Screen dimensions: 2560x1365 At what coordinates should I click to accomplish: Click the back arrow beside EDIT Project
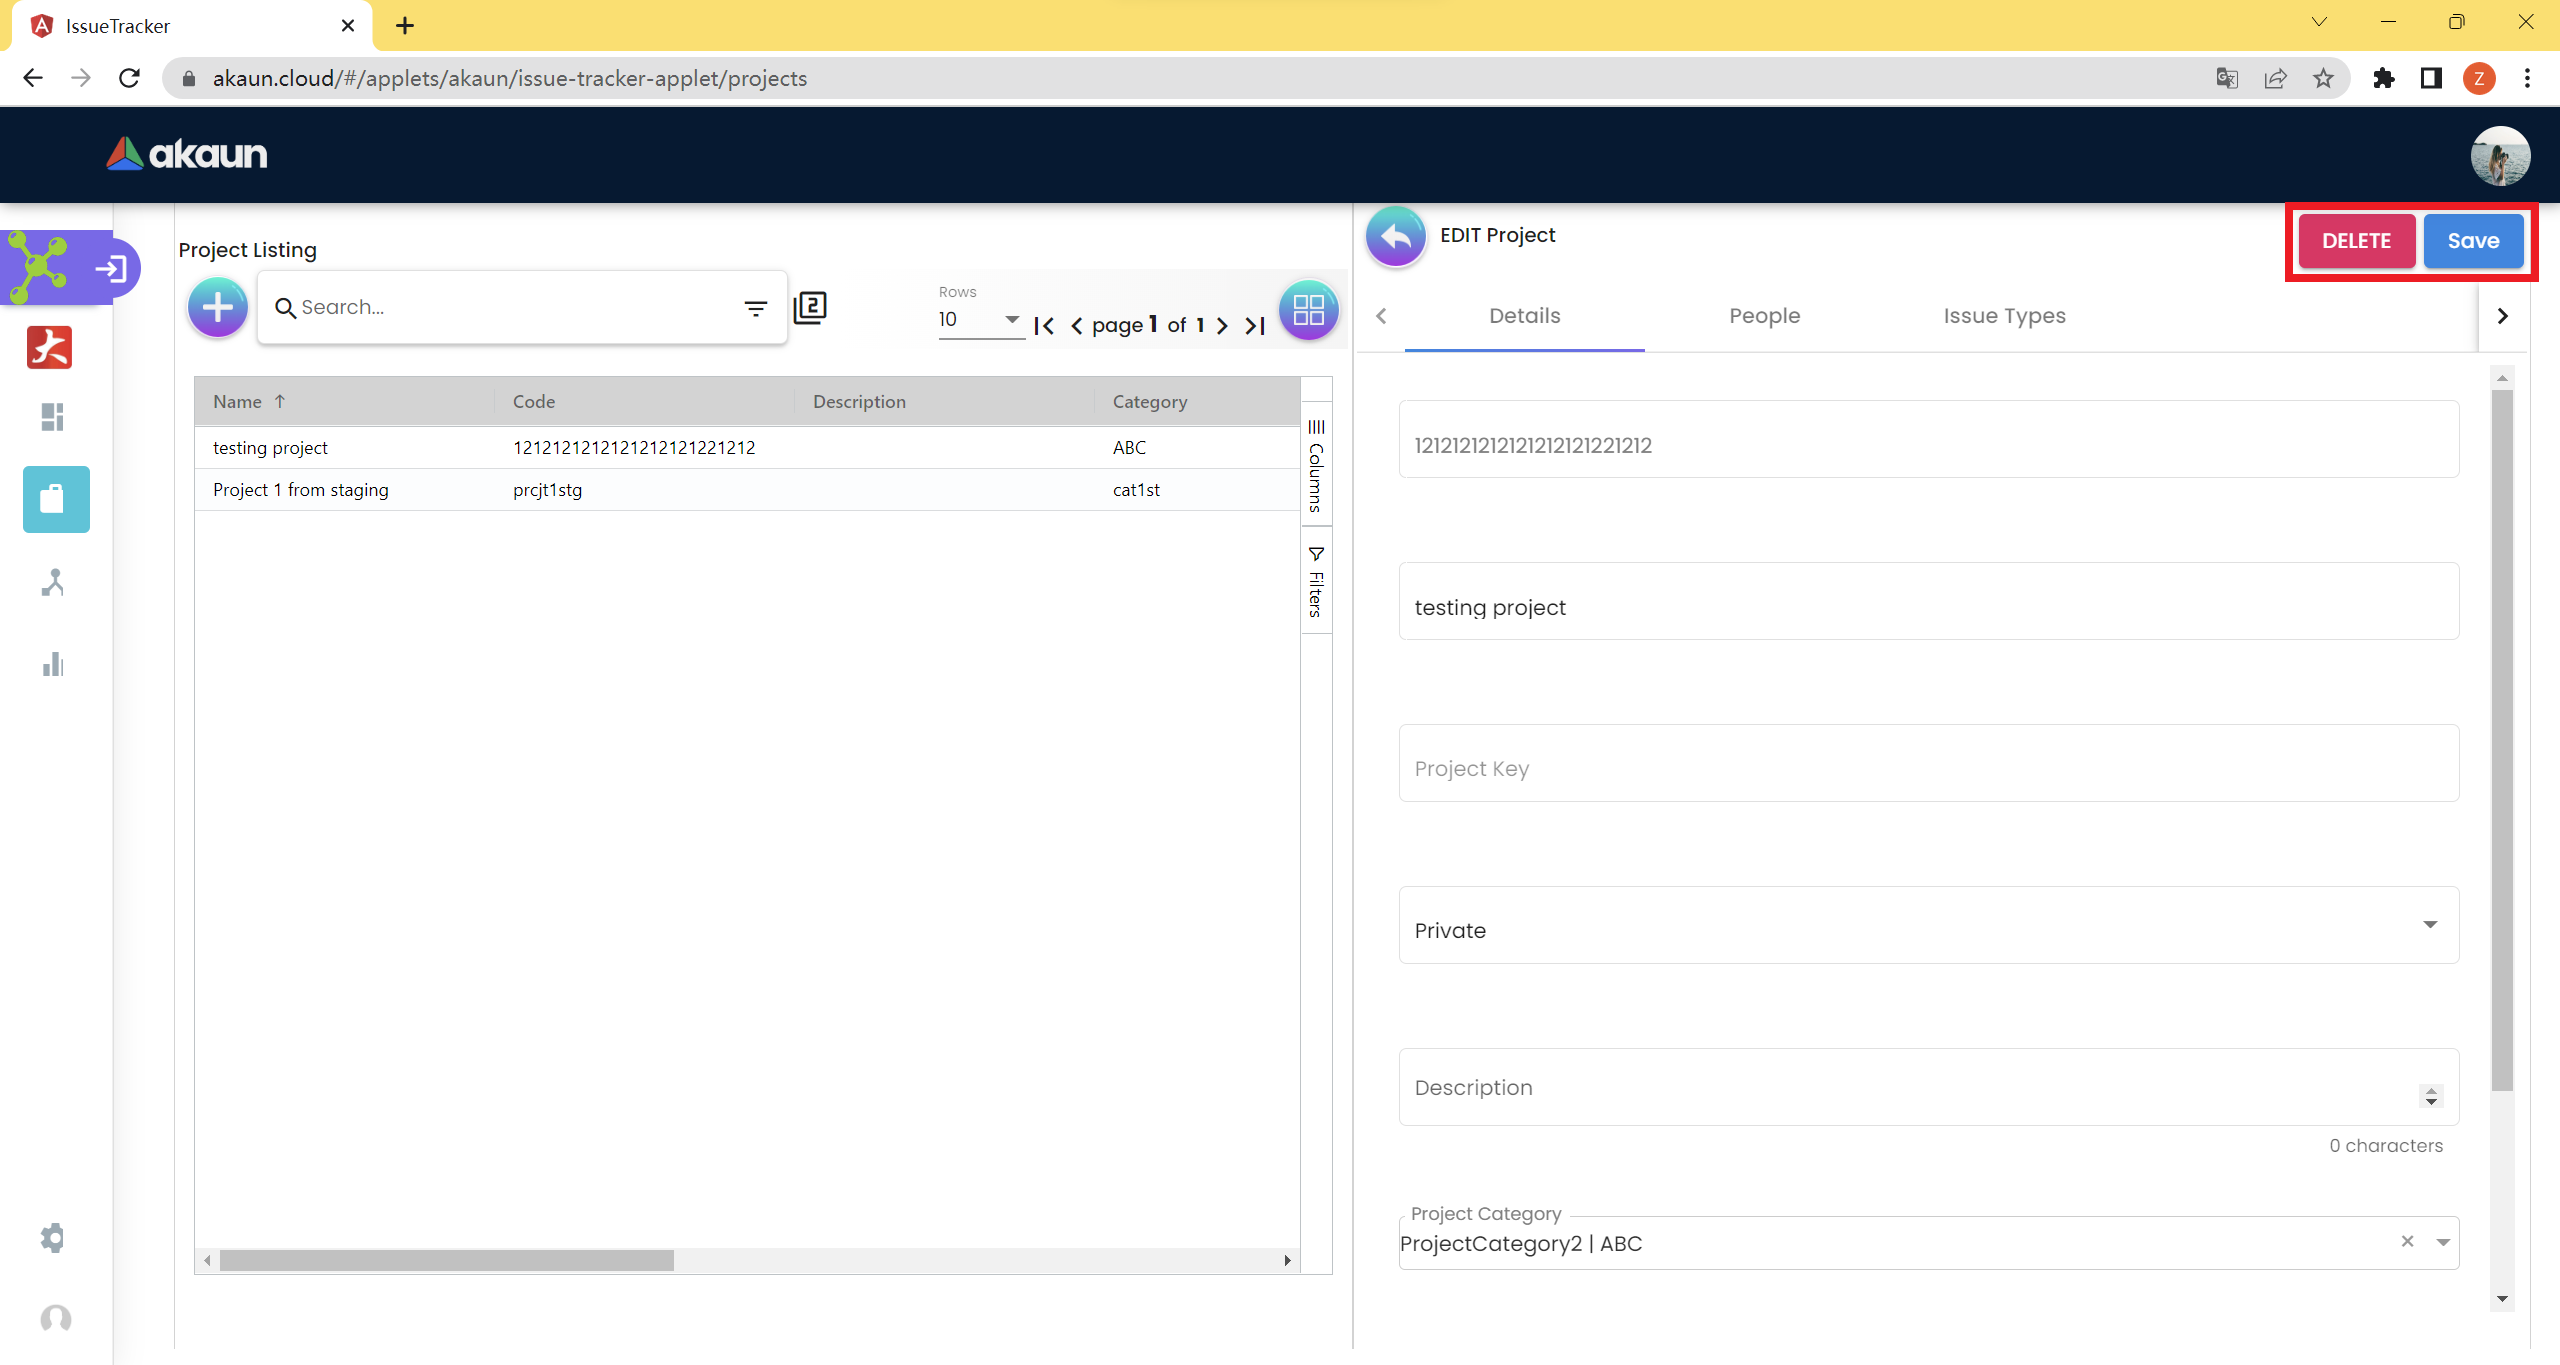point(1395,236)
